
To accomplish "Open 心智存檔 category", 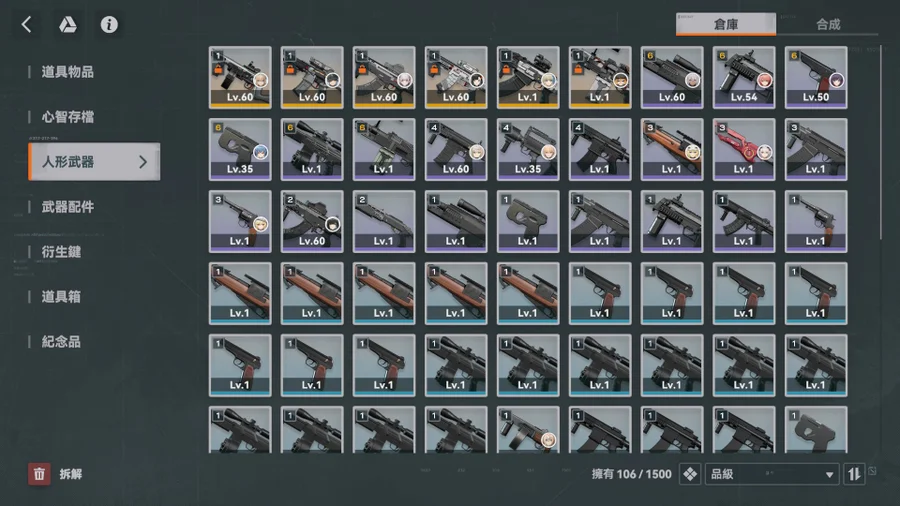I will tap(67, 117).
